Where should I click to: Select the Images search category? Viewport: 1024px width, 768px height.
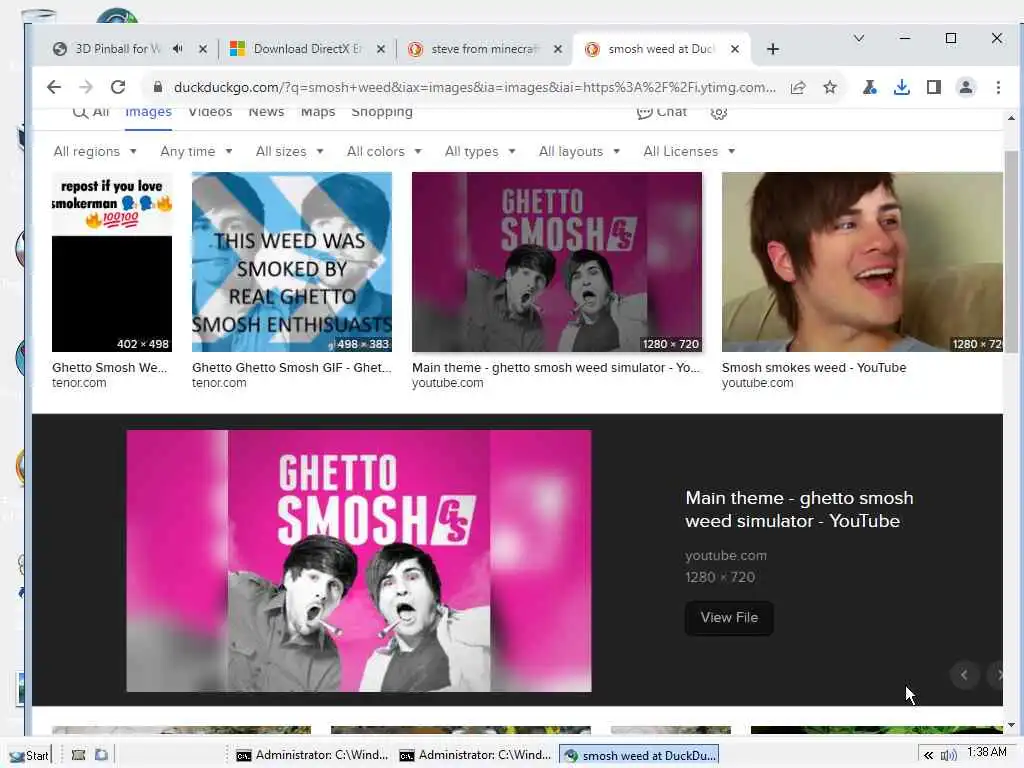(148, 112)
